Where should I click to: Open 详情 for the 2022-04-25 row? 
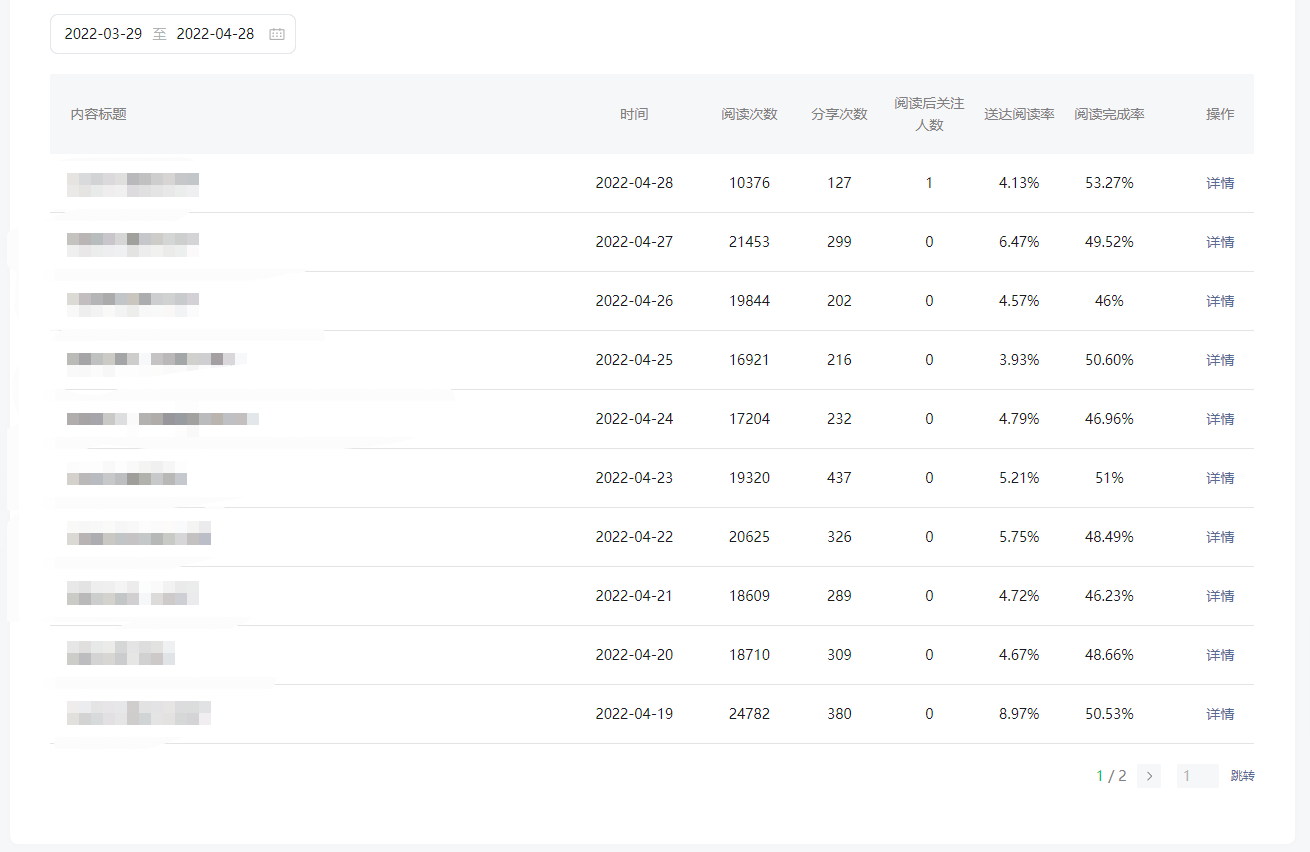tap(1220, 360)
